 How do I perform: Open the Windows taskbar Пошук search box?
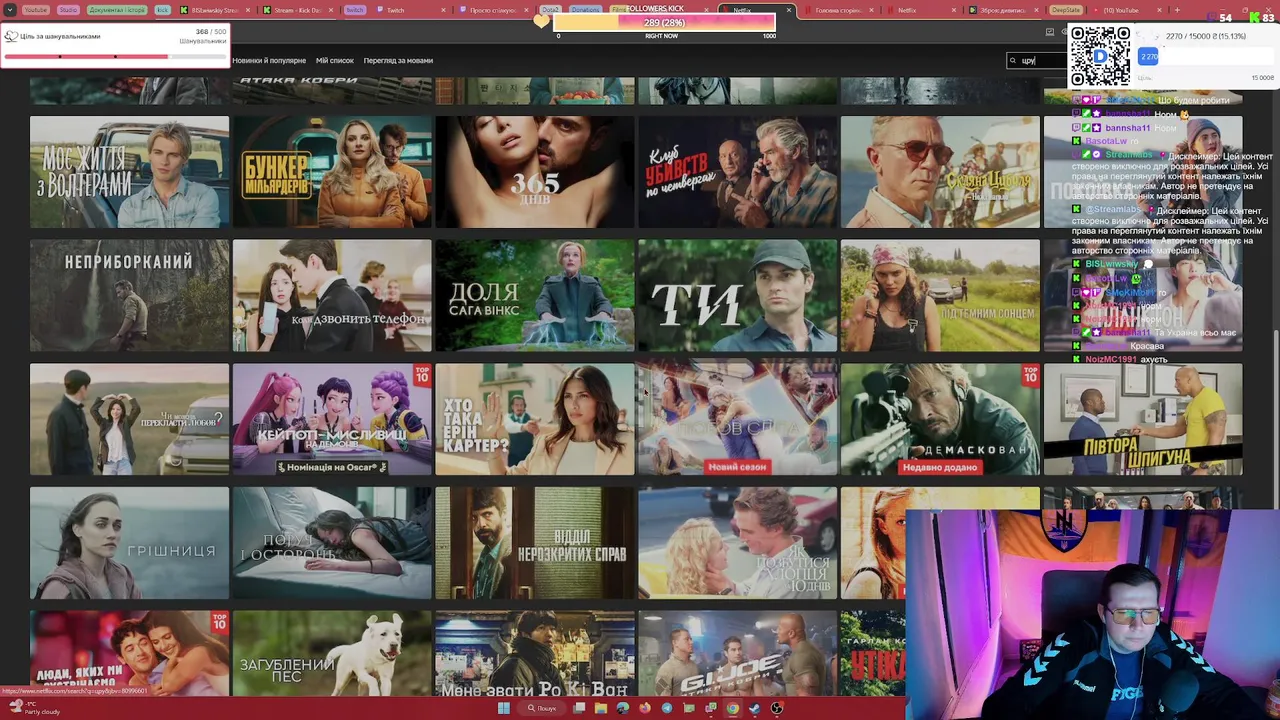[543, 708]
